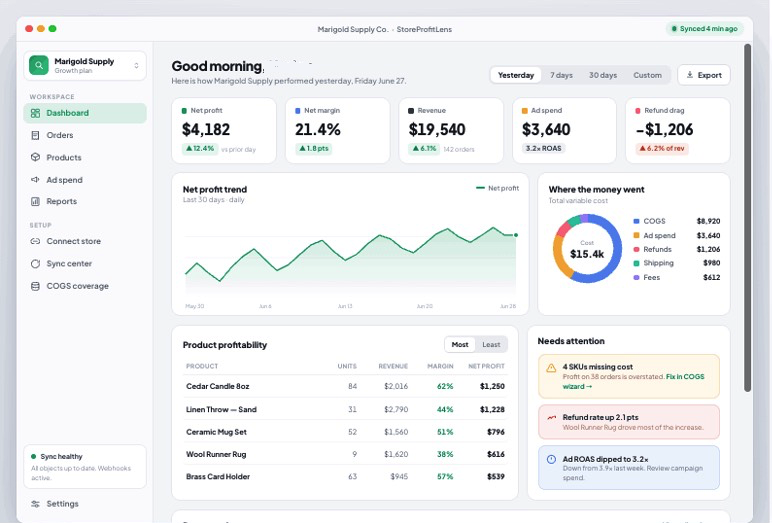
Task: Select the Yesterday date range
Action: 516,75
